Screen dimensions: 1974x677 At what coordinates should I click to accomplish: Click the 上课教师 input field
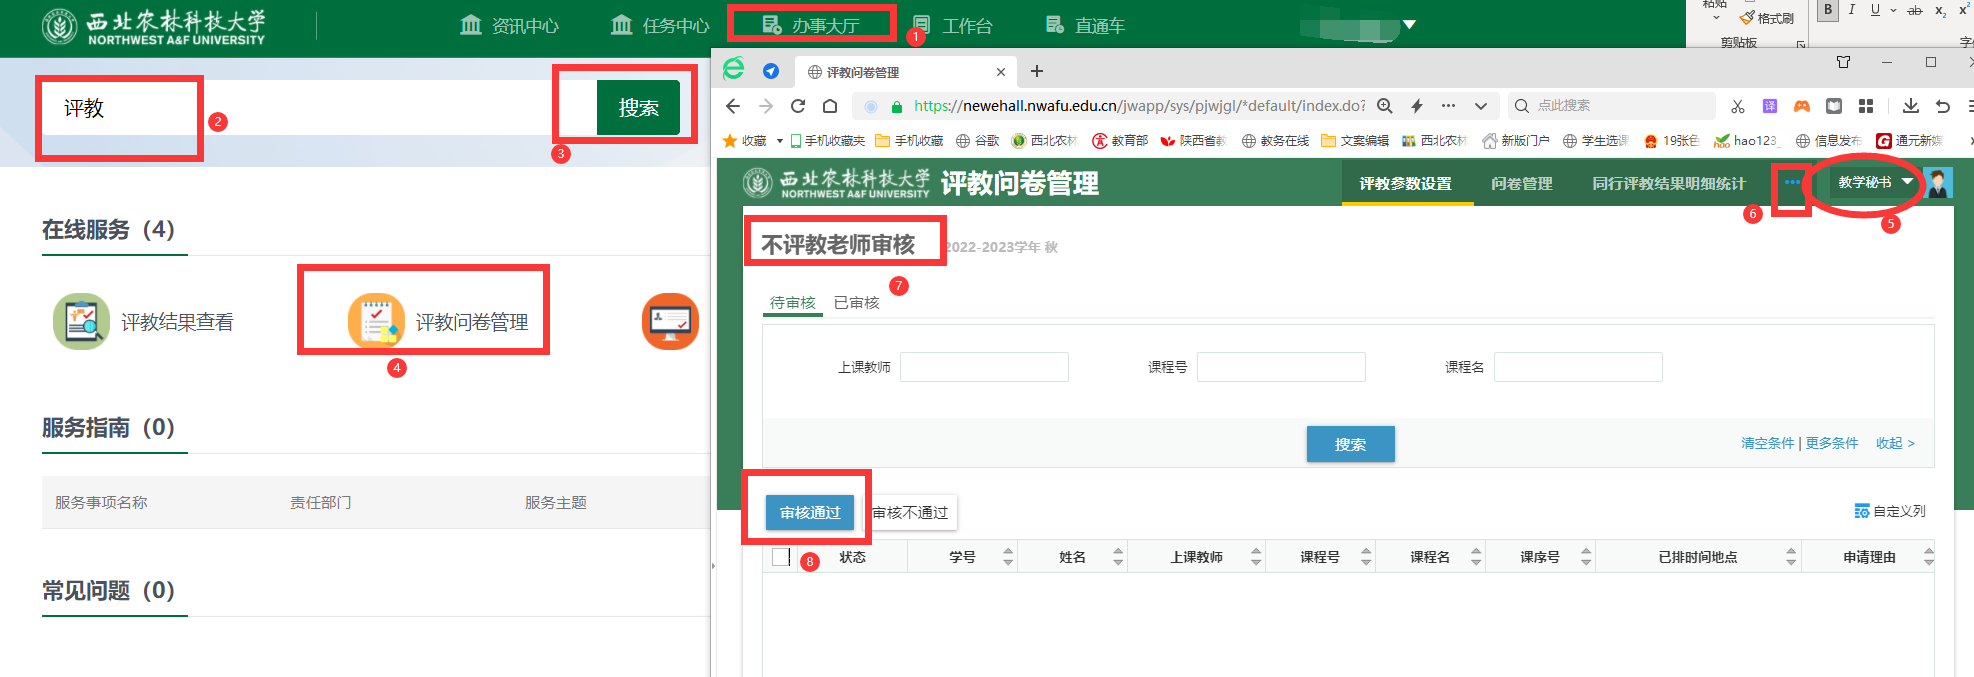984,367
